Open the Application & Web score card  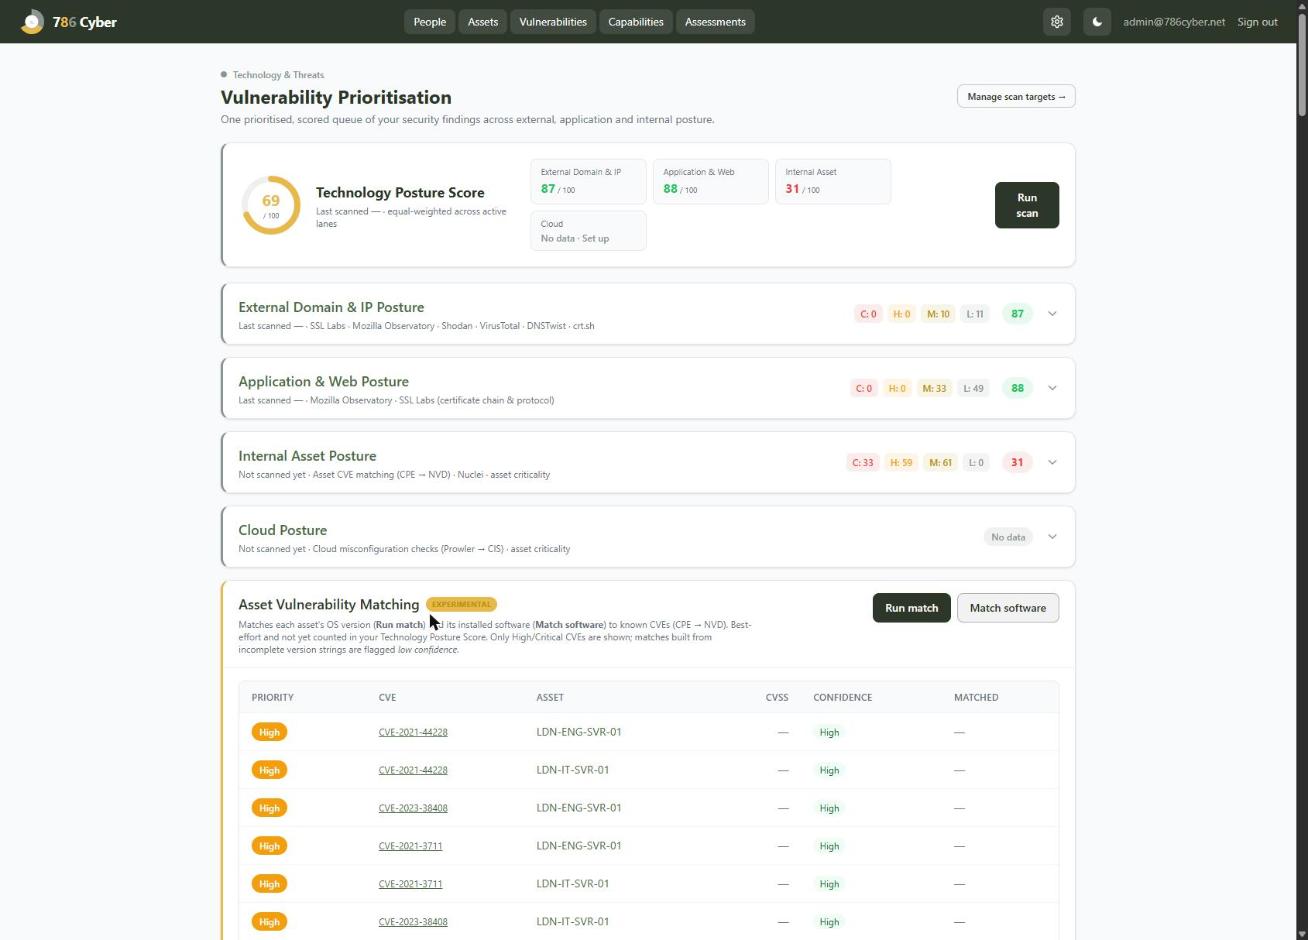710,181
